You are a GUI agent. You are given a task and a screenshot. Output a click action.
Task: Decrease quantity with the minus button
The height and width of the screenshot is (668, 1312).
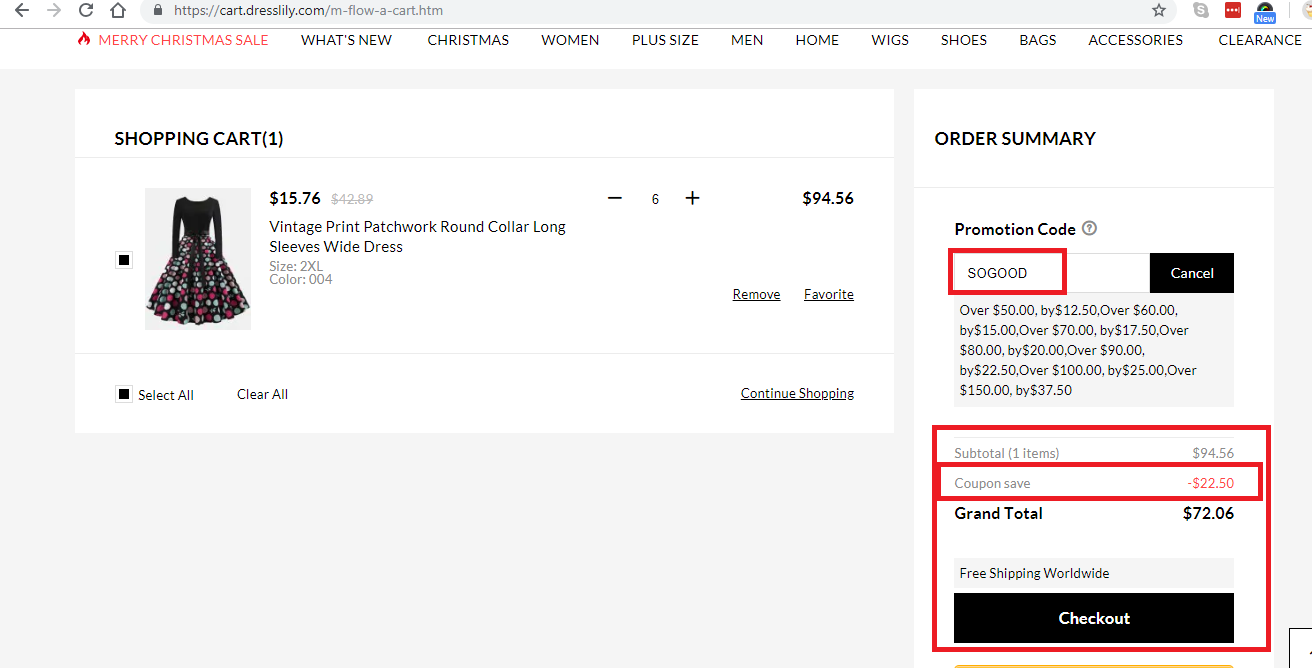click(614, 198)
